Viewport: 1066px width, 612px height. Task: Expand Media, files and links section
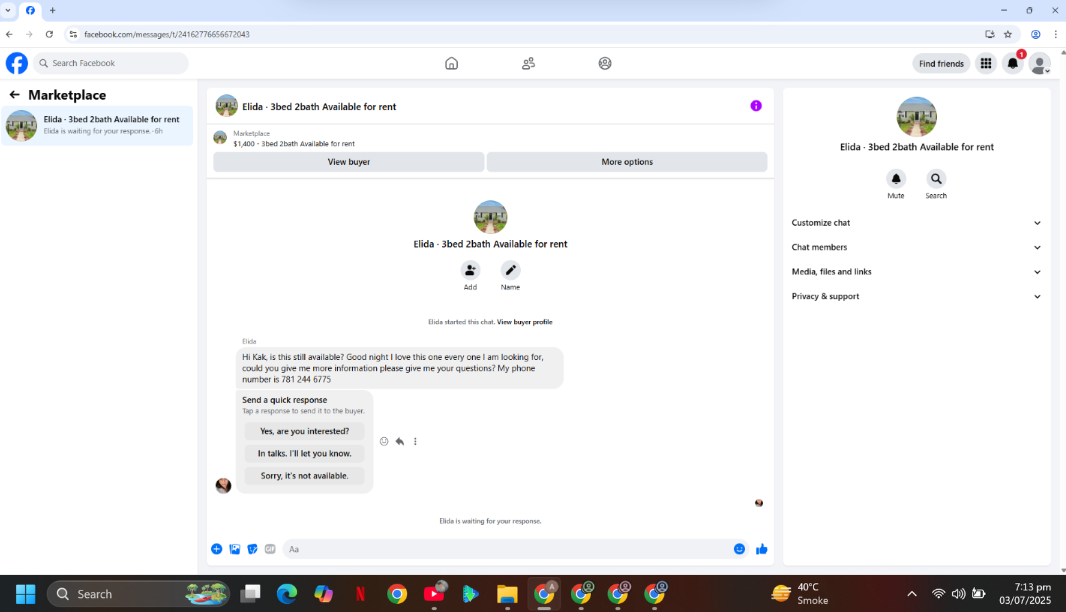tap(916, 271)
